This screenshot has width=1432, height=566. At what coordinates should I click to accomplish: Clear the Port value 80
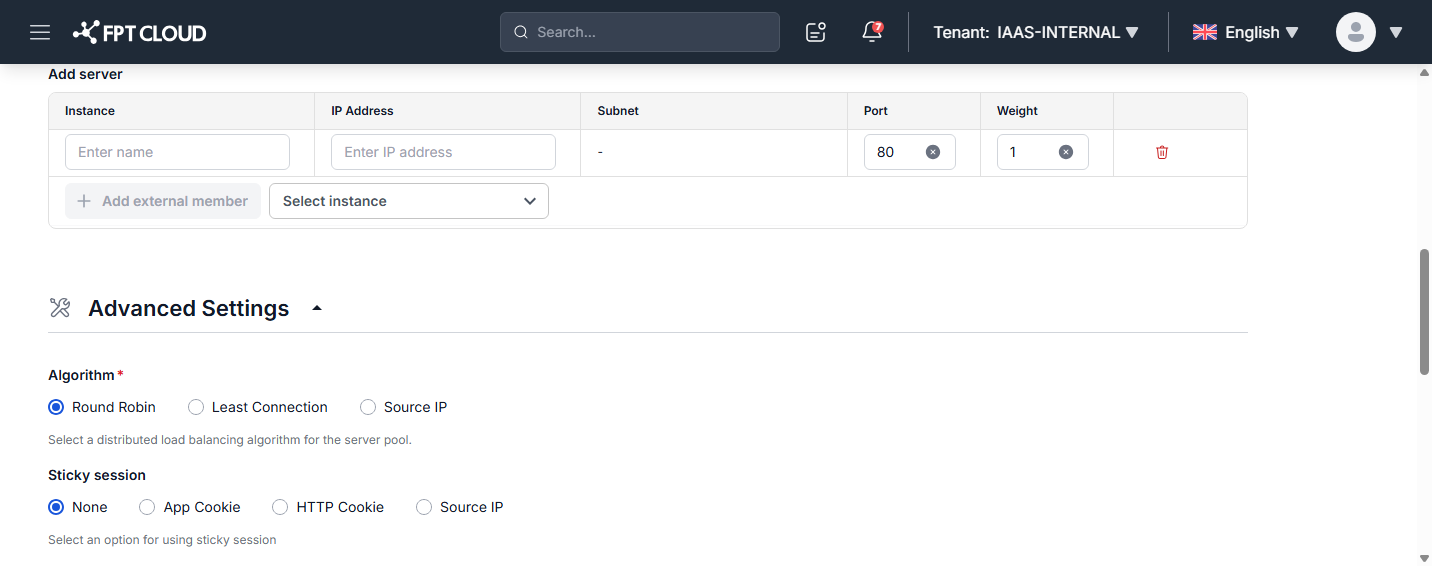tap(933, 152)
